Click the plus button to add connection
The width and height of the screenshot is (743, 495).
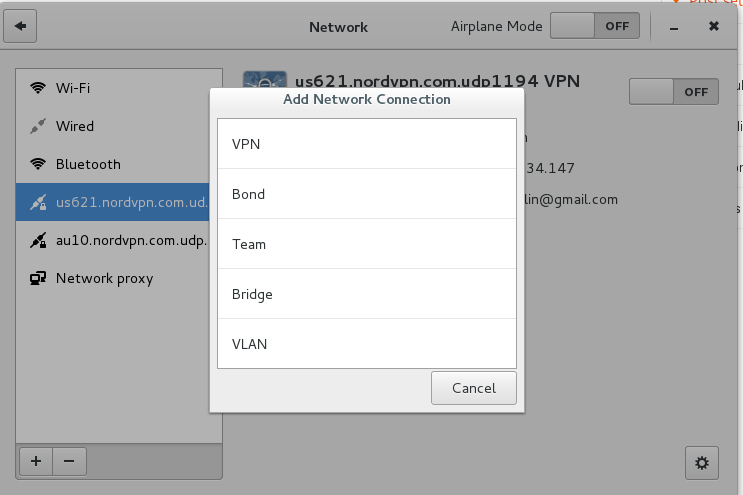(36, 461)
